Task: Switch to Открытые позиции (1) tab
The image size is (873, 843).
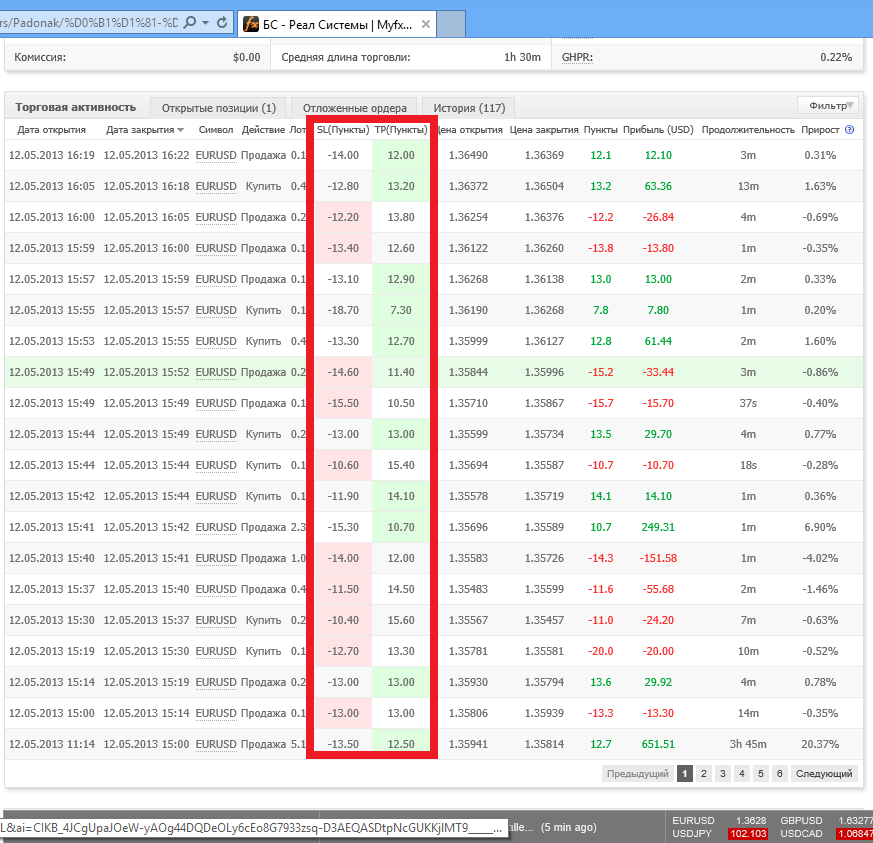Action: tap(218, 107)
